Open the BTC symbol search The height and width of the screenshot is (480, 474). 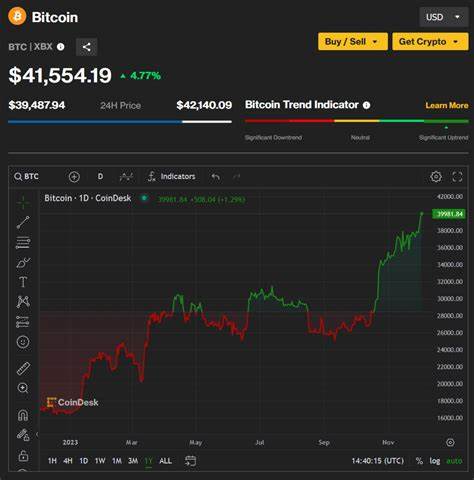click(27, 176)
